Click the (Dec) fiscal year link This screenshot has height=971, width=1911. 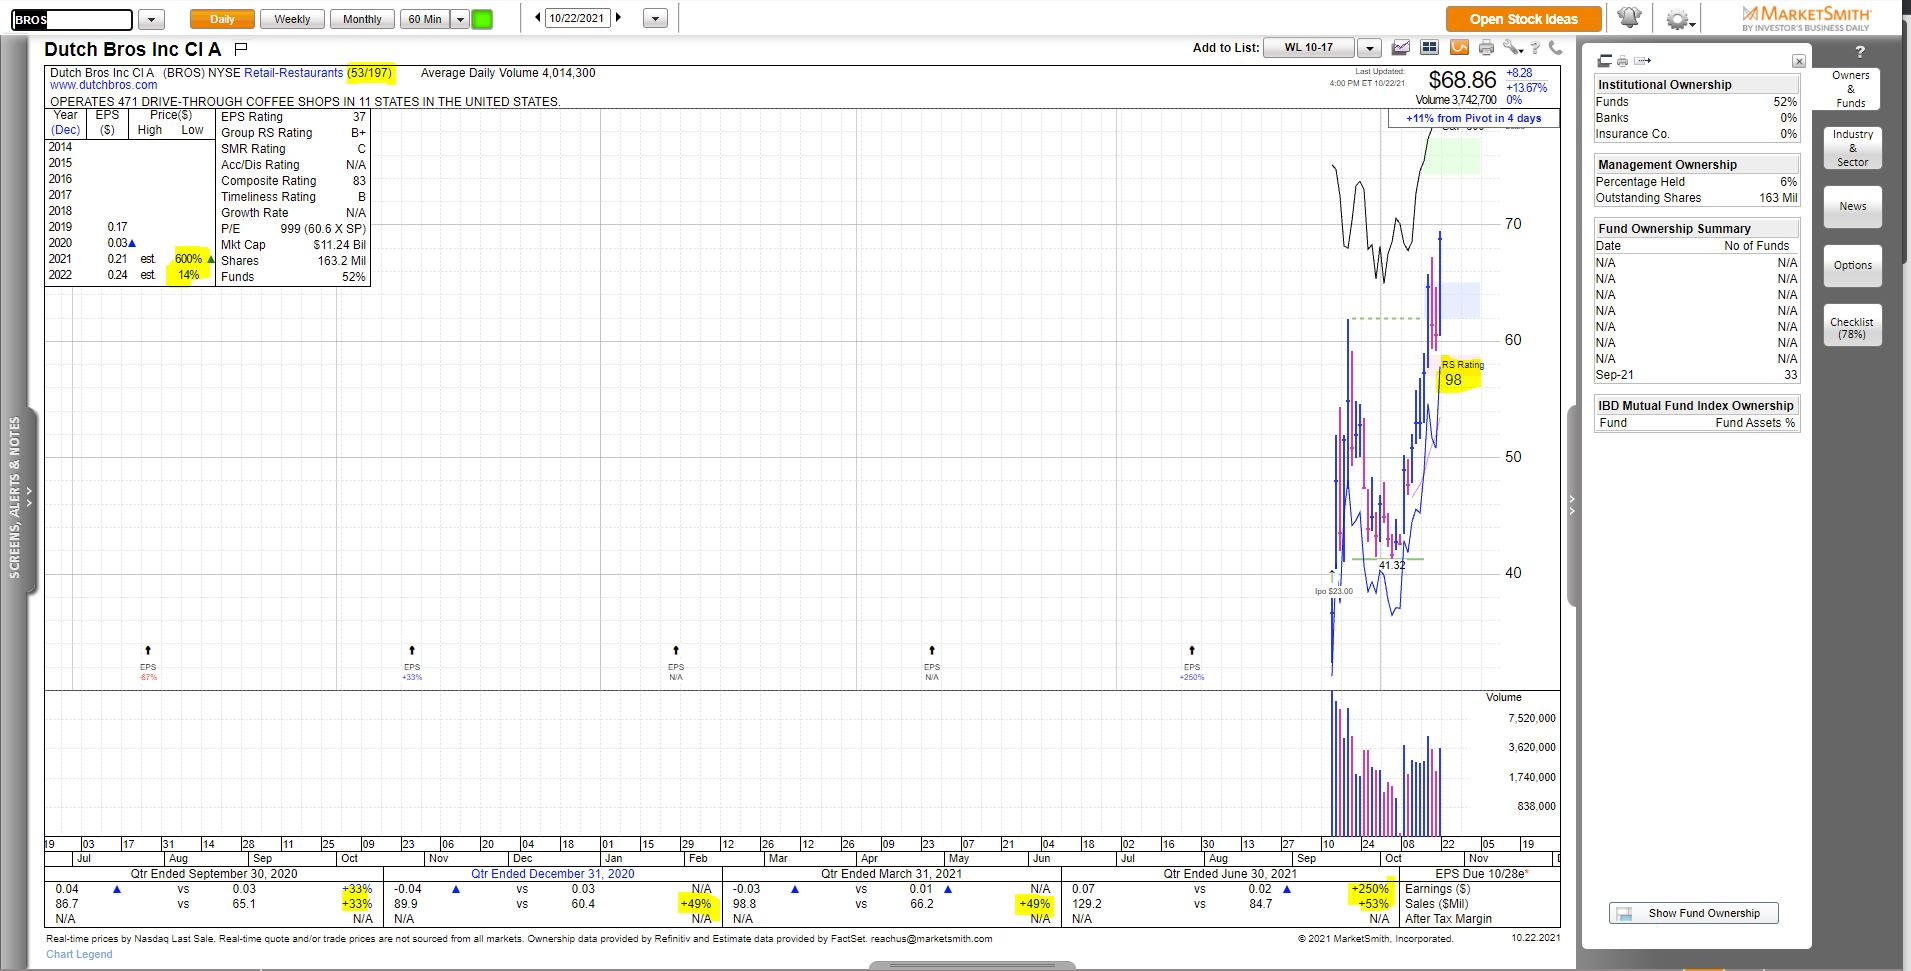tap(66, 130)
